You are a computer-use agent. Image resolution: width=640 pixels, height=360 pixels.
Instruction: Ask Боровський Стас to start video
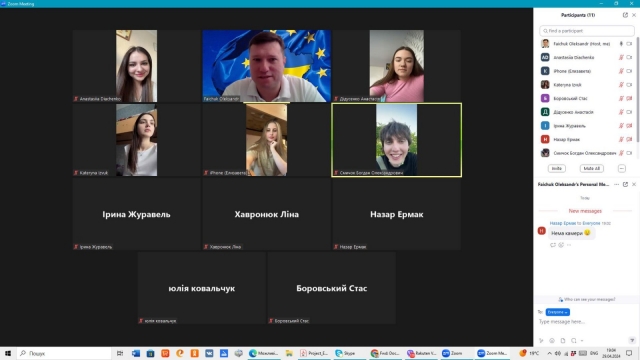click(x=629, y=98)
